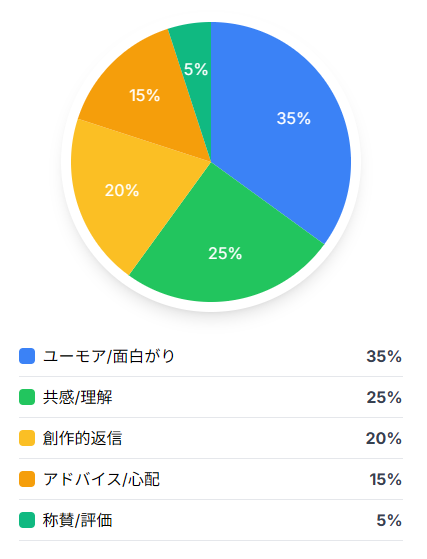Select the 称賛/評価 legend label
Image resolution: width=427 pixels, height=559 pixels.
point(78,520)
